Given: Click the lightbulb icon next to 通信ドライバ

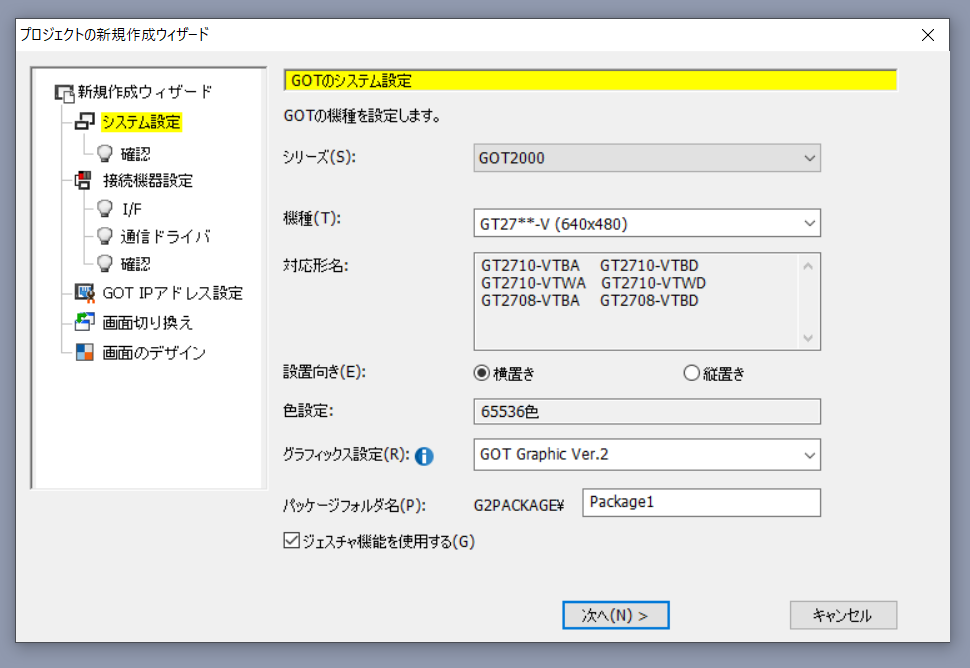Looking at the screenshot, I should click(105, 236).
